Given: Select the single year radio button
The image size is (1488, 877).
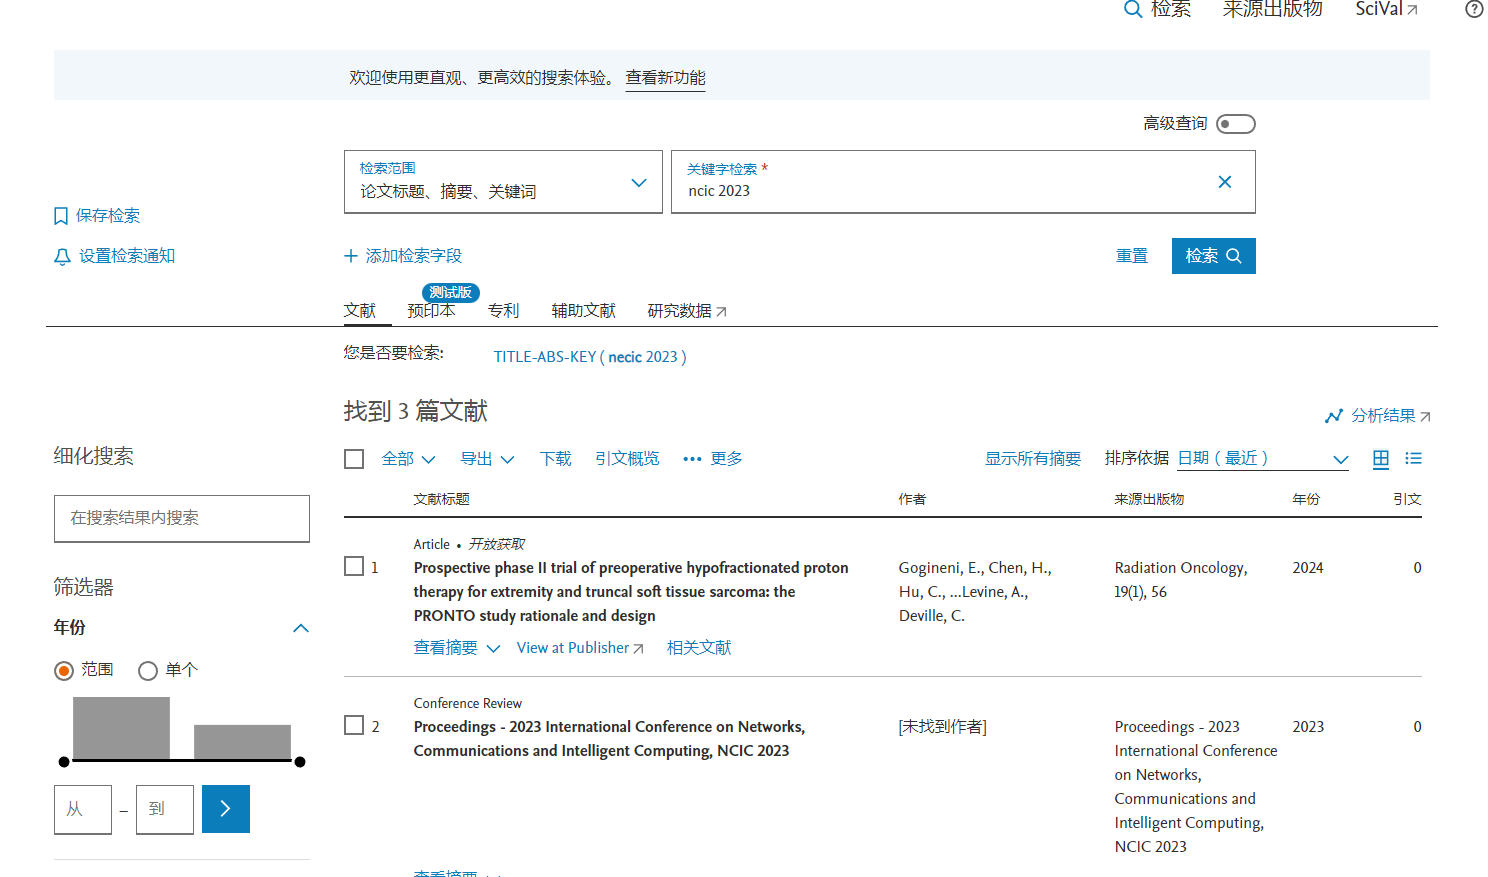Looking at the screenshot, I should coord(148,671).
